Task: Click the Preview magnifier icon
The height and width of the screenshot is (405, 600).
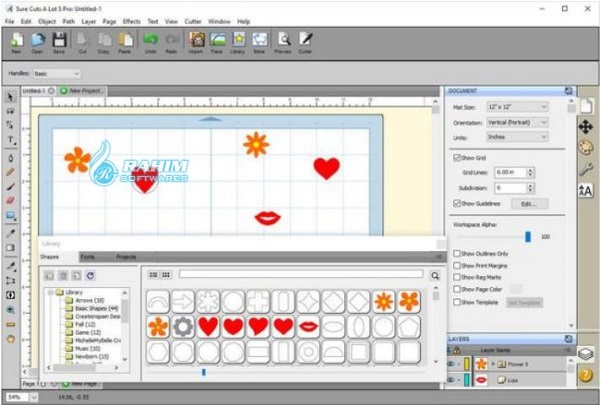Action: (284, 40)
